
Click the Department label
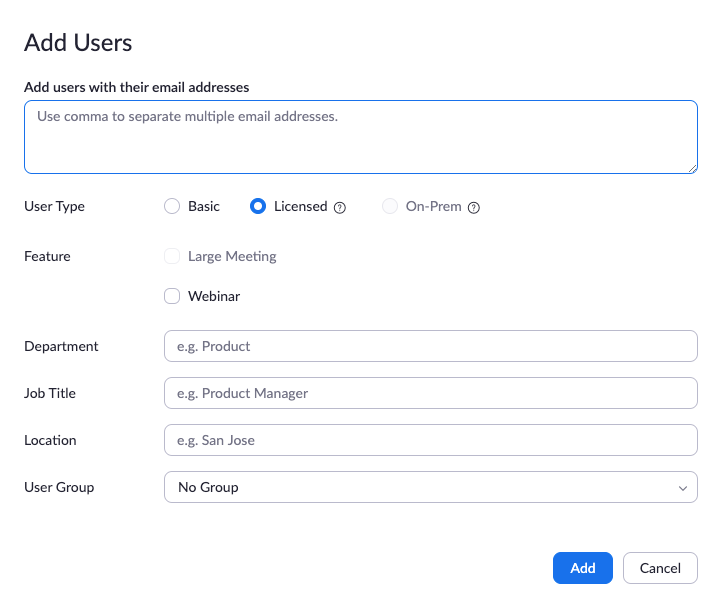(x=61, y=346)
